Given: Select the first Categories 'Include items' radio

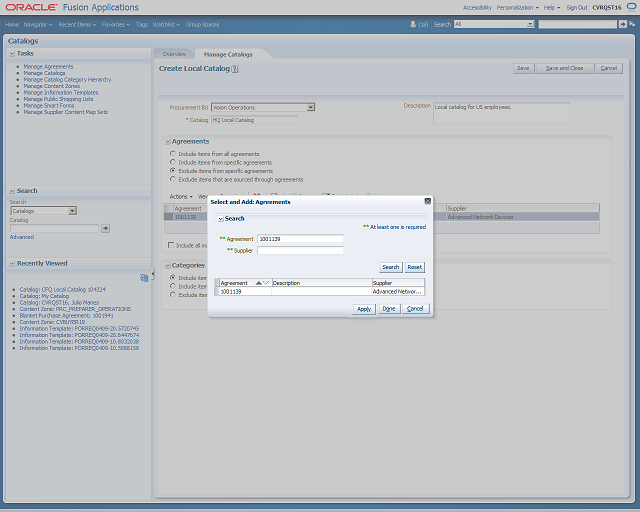Looking at the screenshot, I should [173, 277].
